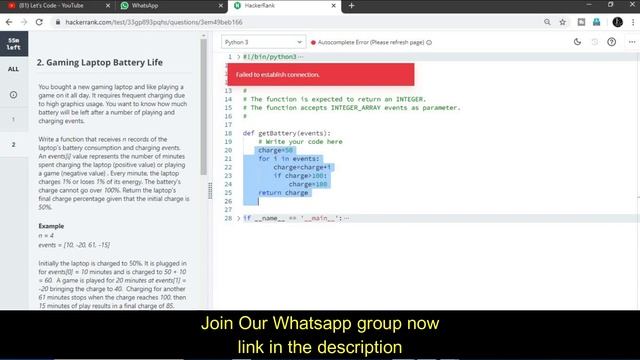Screen dimensions: 640x360
Task: Click the red autocomplete error status dot
Action: (x=313, y=42)
